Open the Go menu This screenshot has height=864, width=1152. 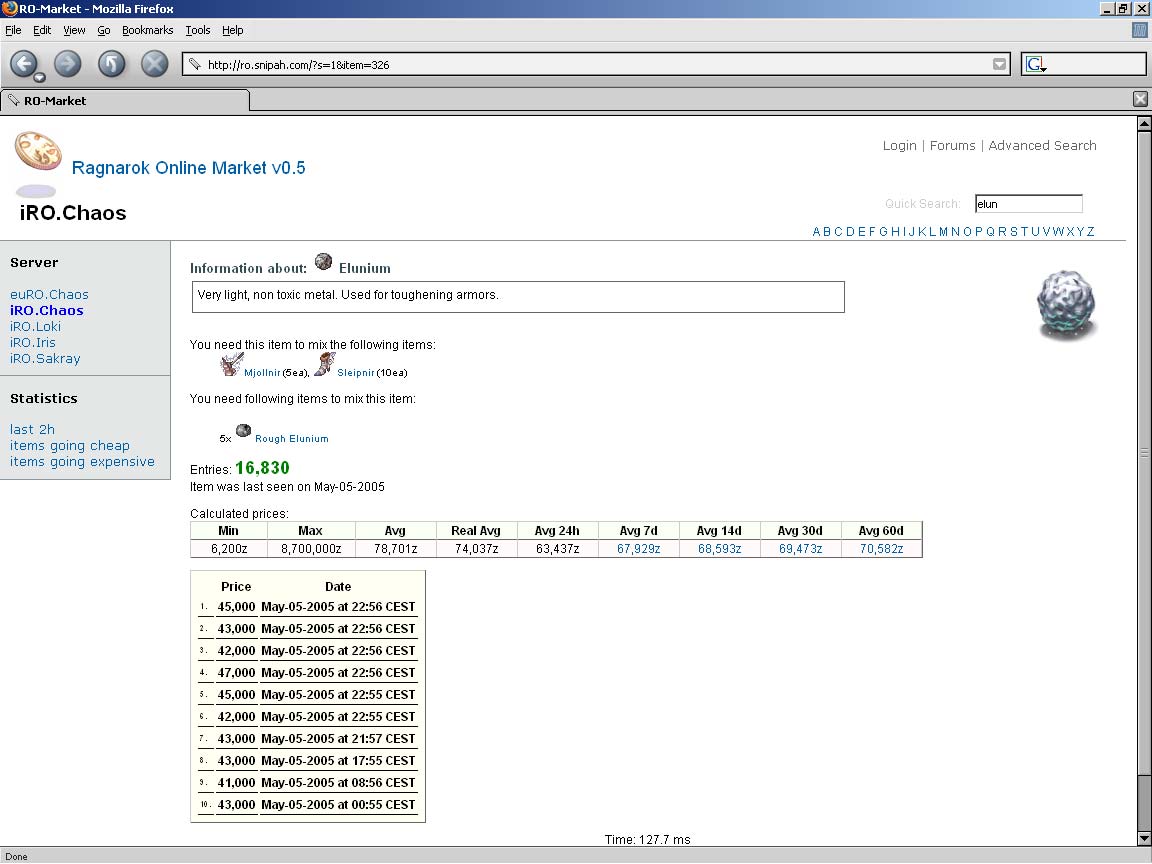(x=104, y=30)
